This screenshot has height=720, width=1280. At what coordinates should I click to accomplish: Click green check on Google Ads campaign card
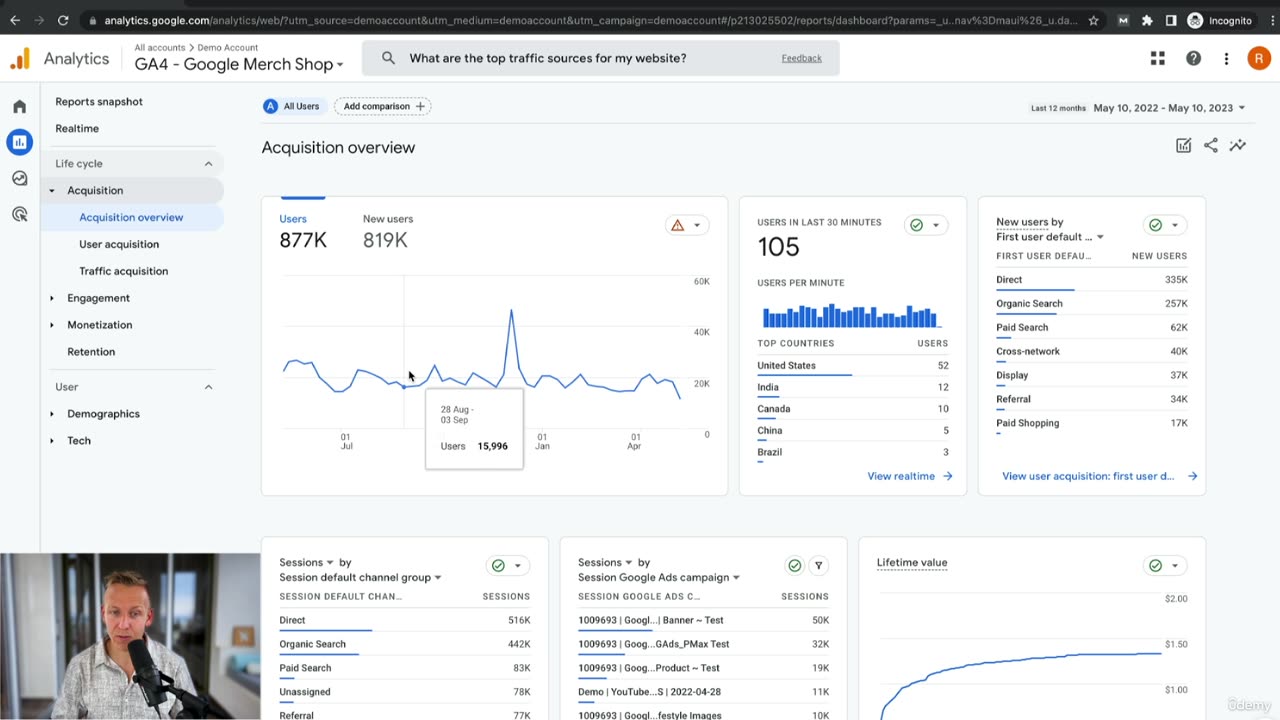tap(795, 565)
